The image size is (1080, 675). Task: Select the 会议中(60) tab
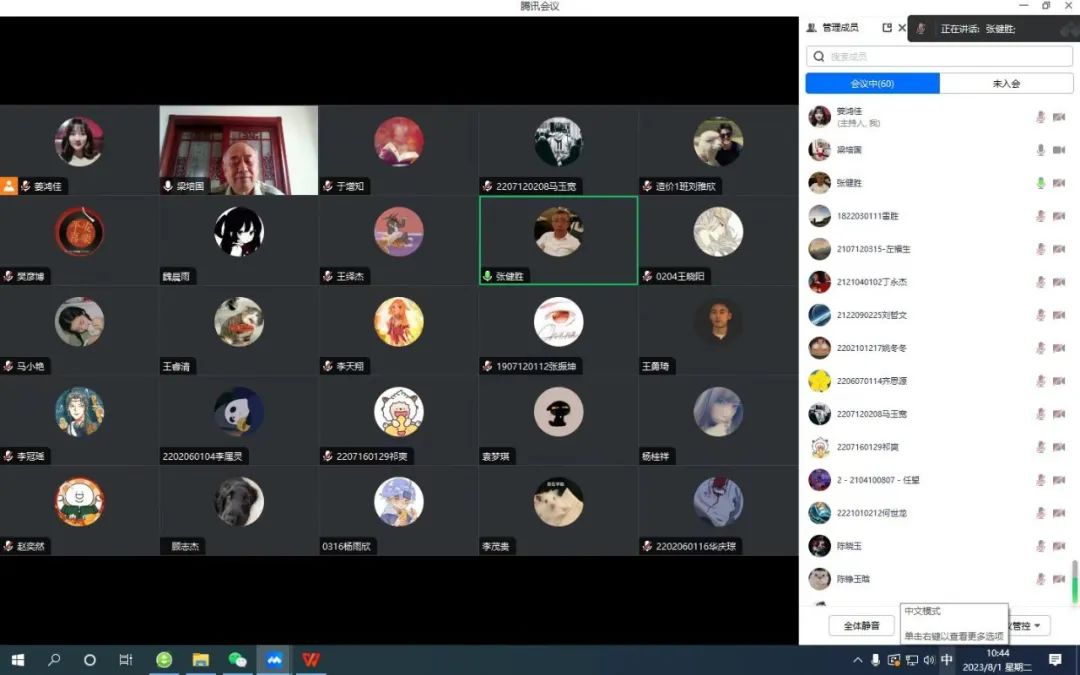click(872, 84)
